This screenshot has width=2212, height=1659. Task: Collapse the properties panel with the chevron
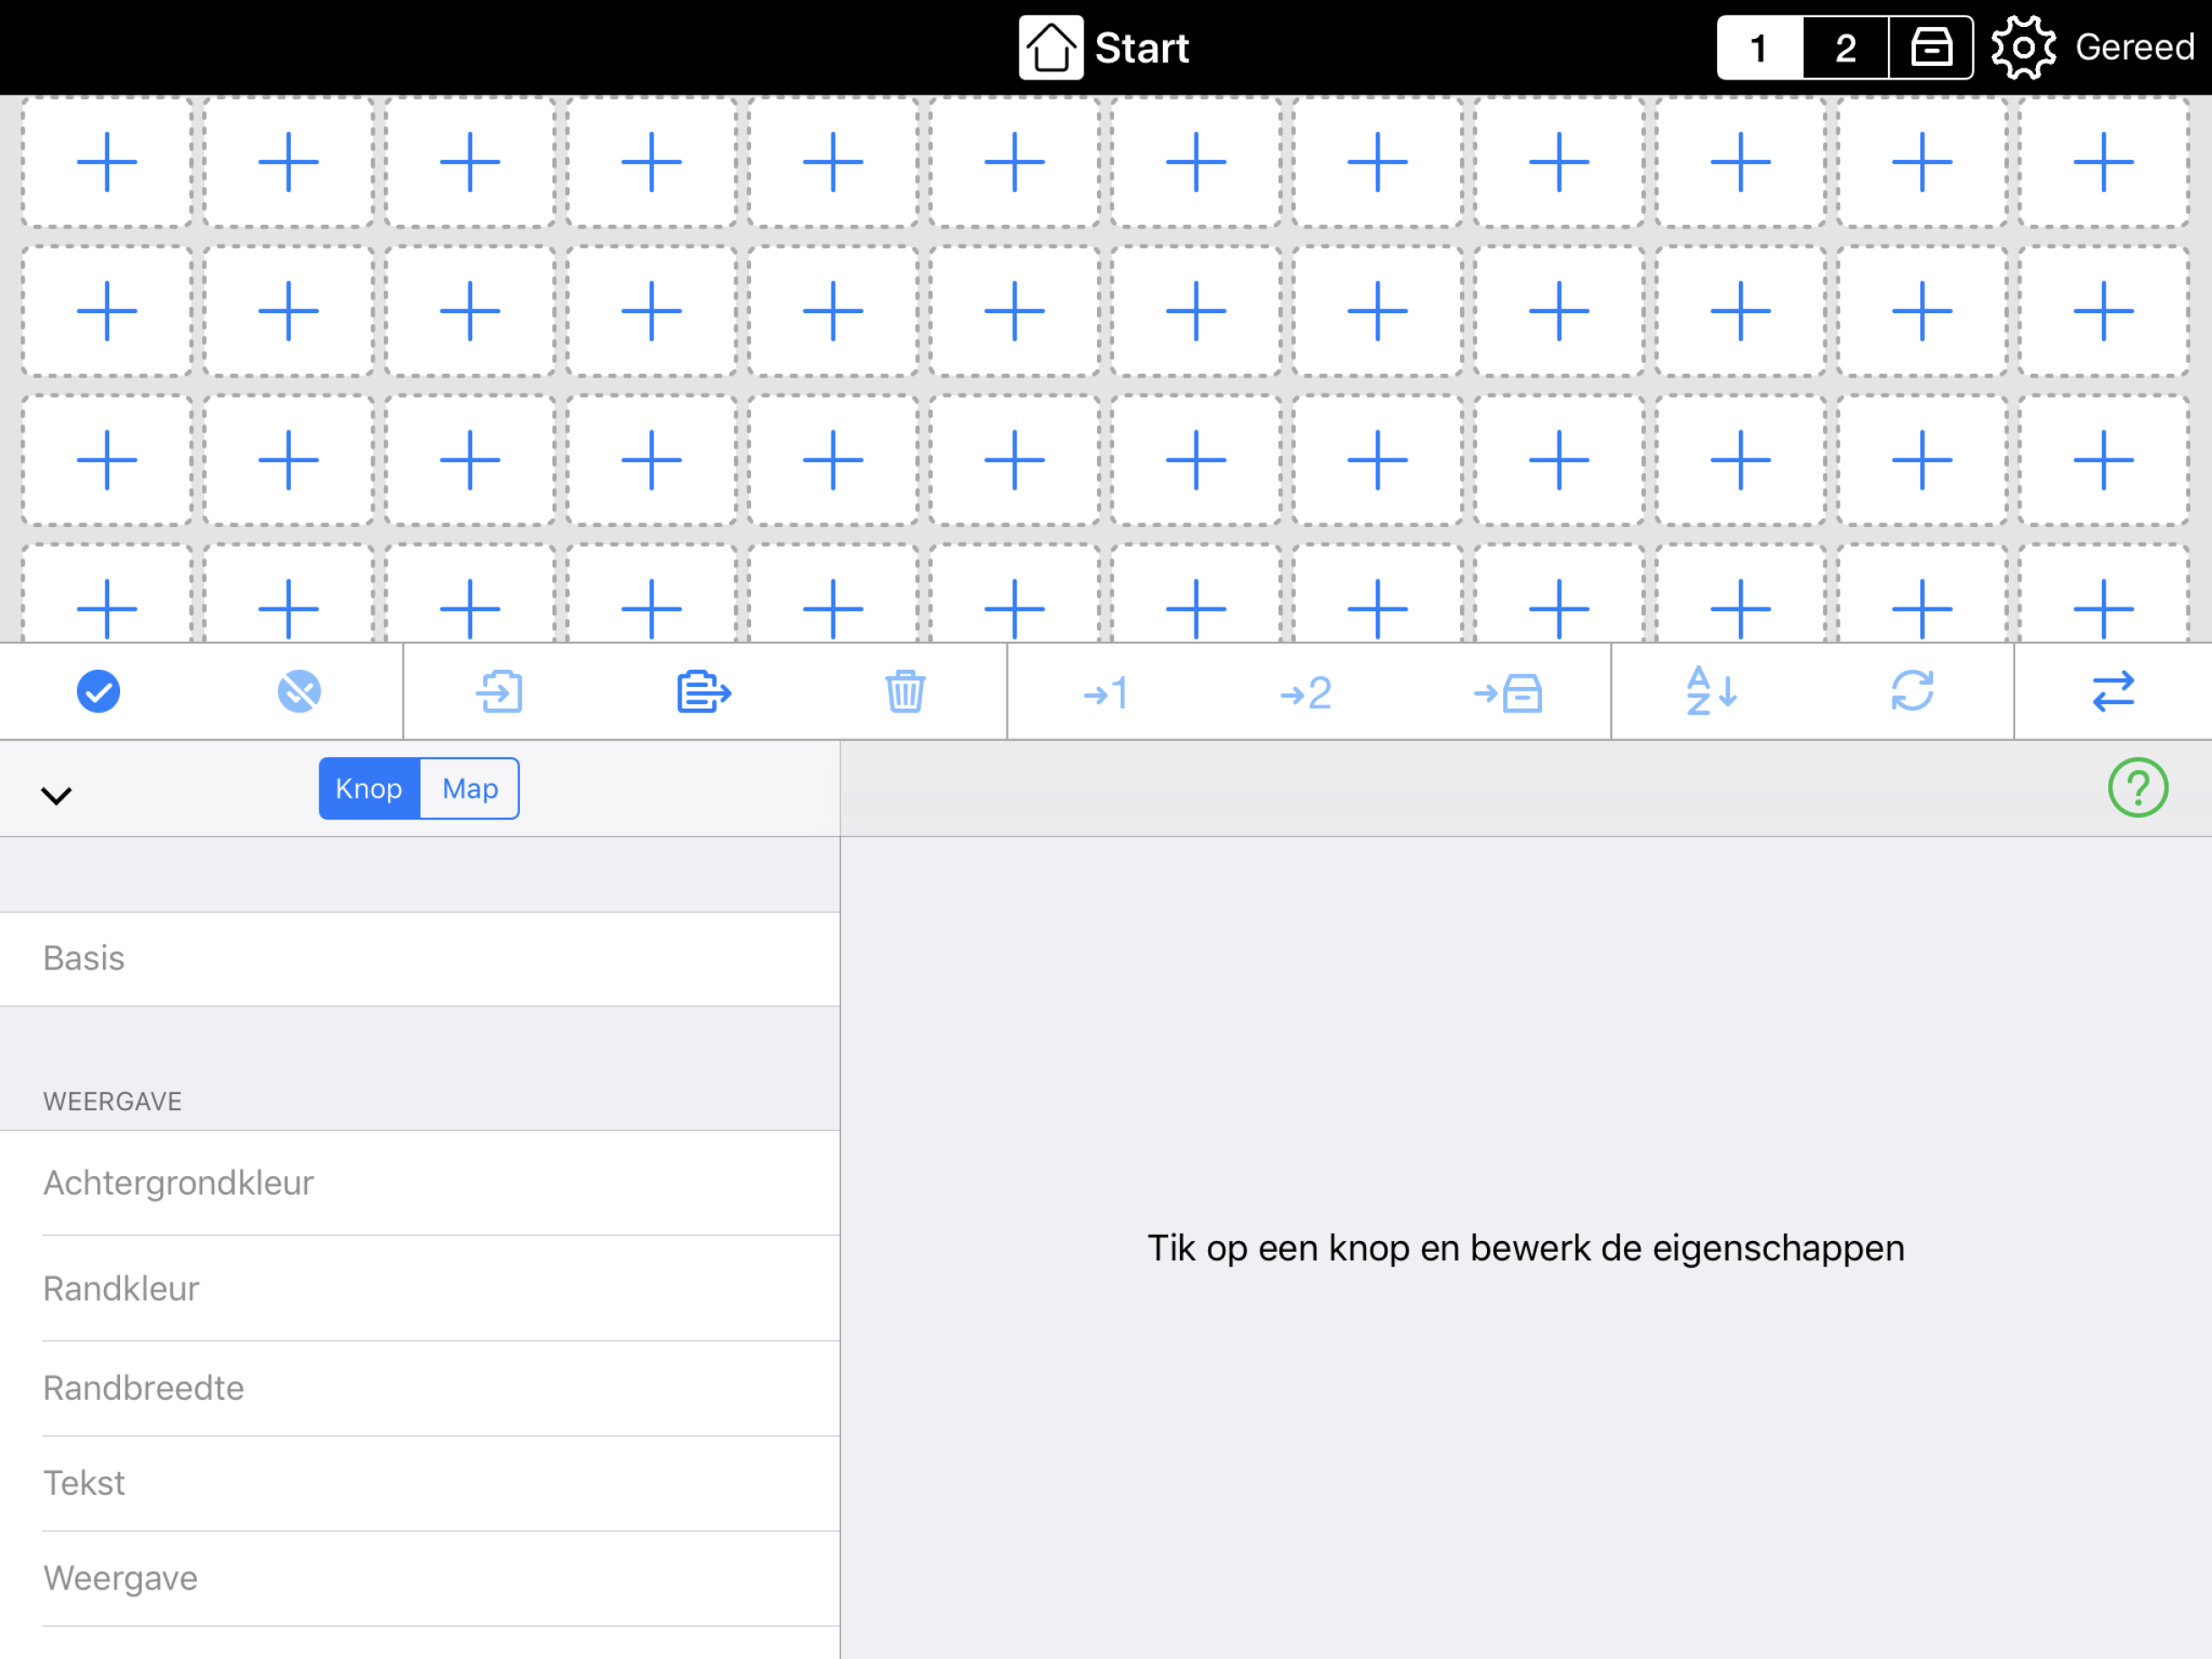click(x=57, y=793)
